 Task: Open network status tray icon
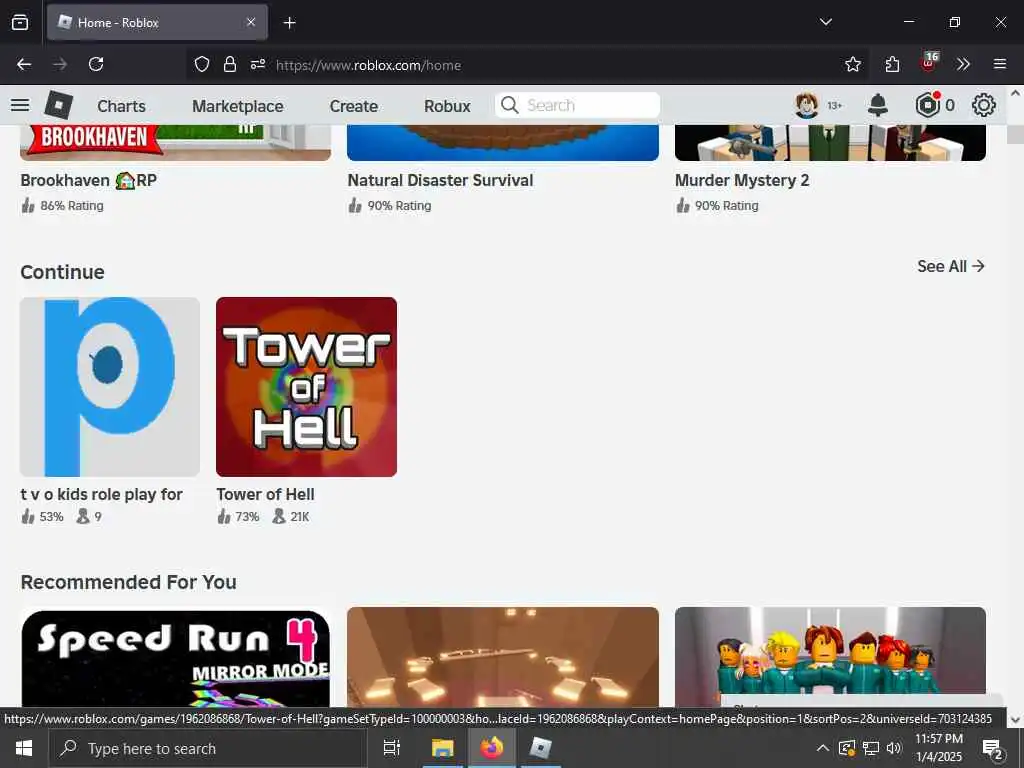871,748
